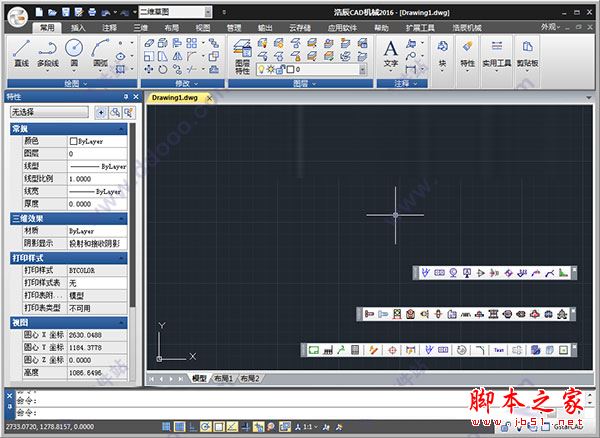
Task: Open the annotation scale 1:1 dropdown
Action: [x=310, y=427]
